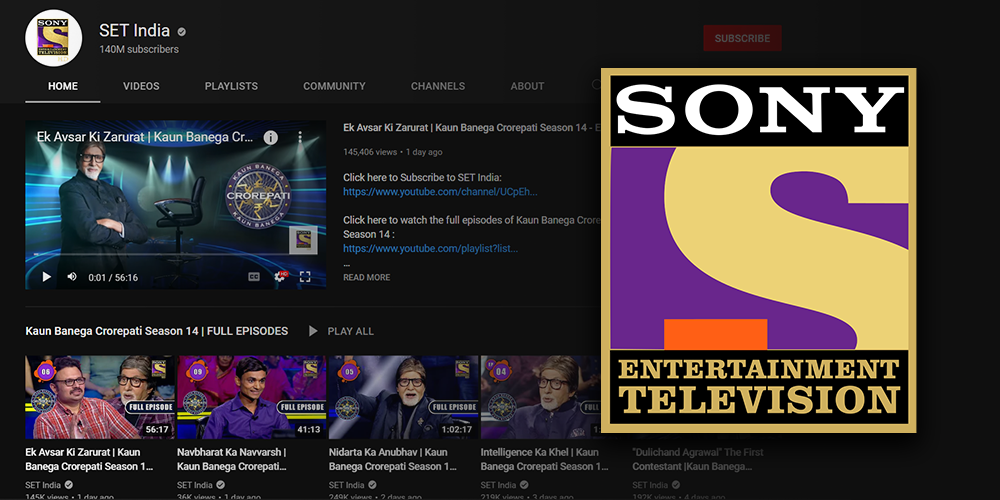Enter fullscreen on the featured video
Screen dimensions: 1000x500
305,277
